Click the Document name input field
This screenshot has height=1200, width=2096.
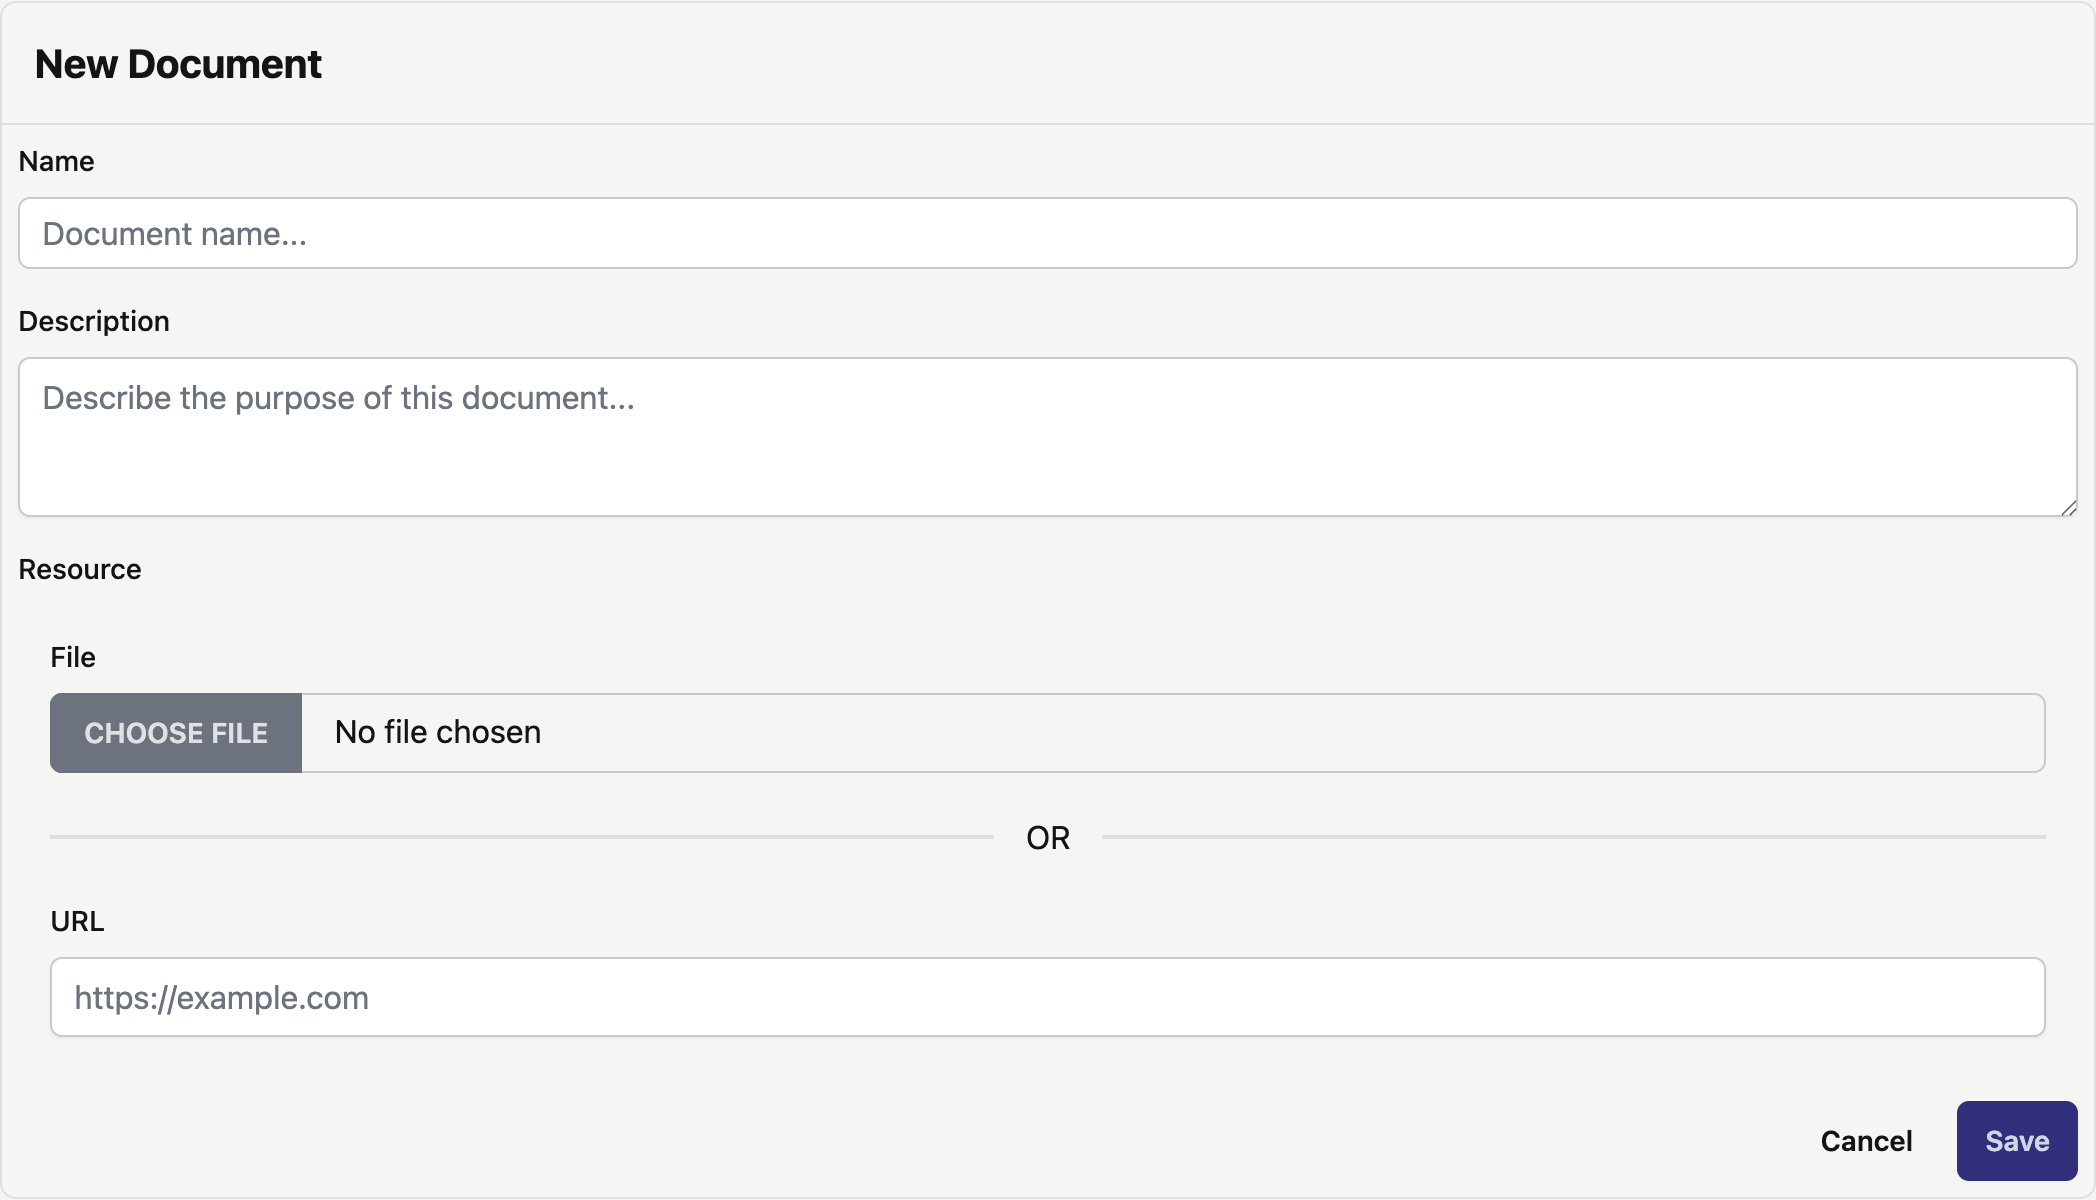tap(1047, 233)
